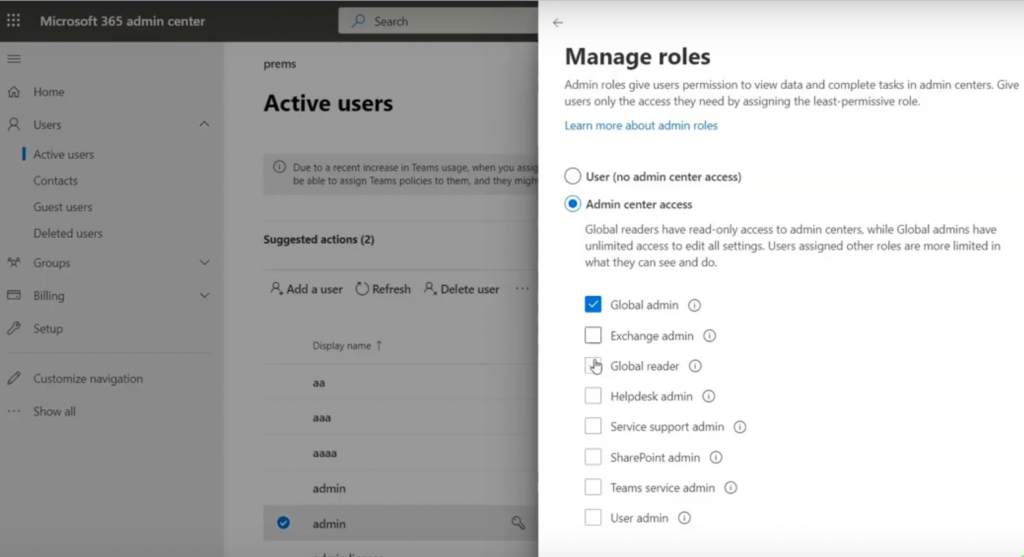1024x557 pixels.
Task: Show info for Service support admin role
Action: tap(739, 427)
